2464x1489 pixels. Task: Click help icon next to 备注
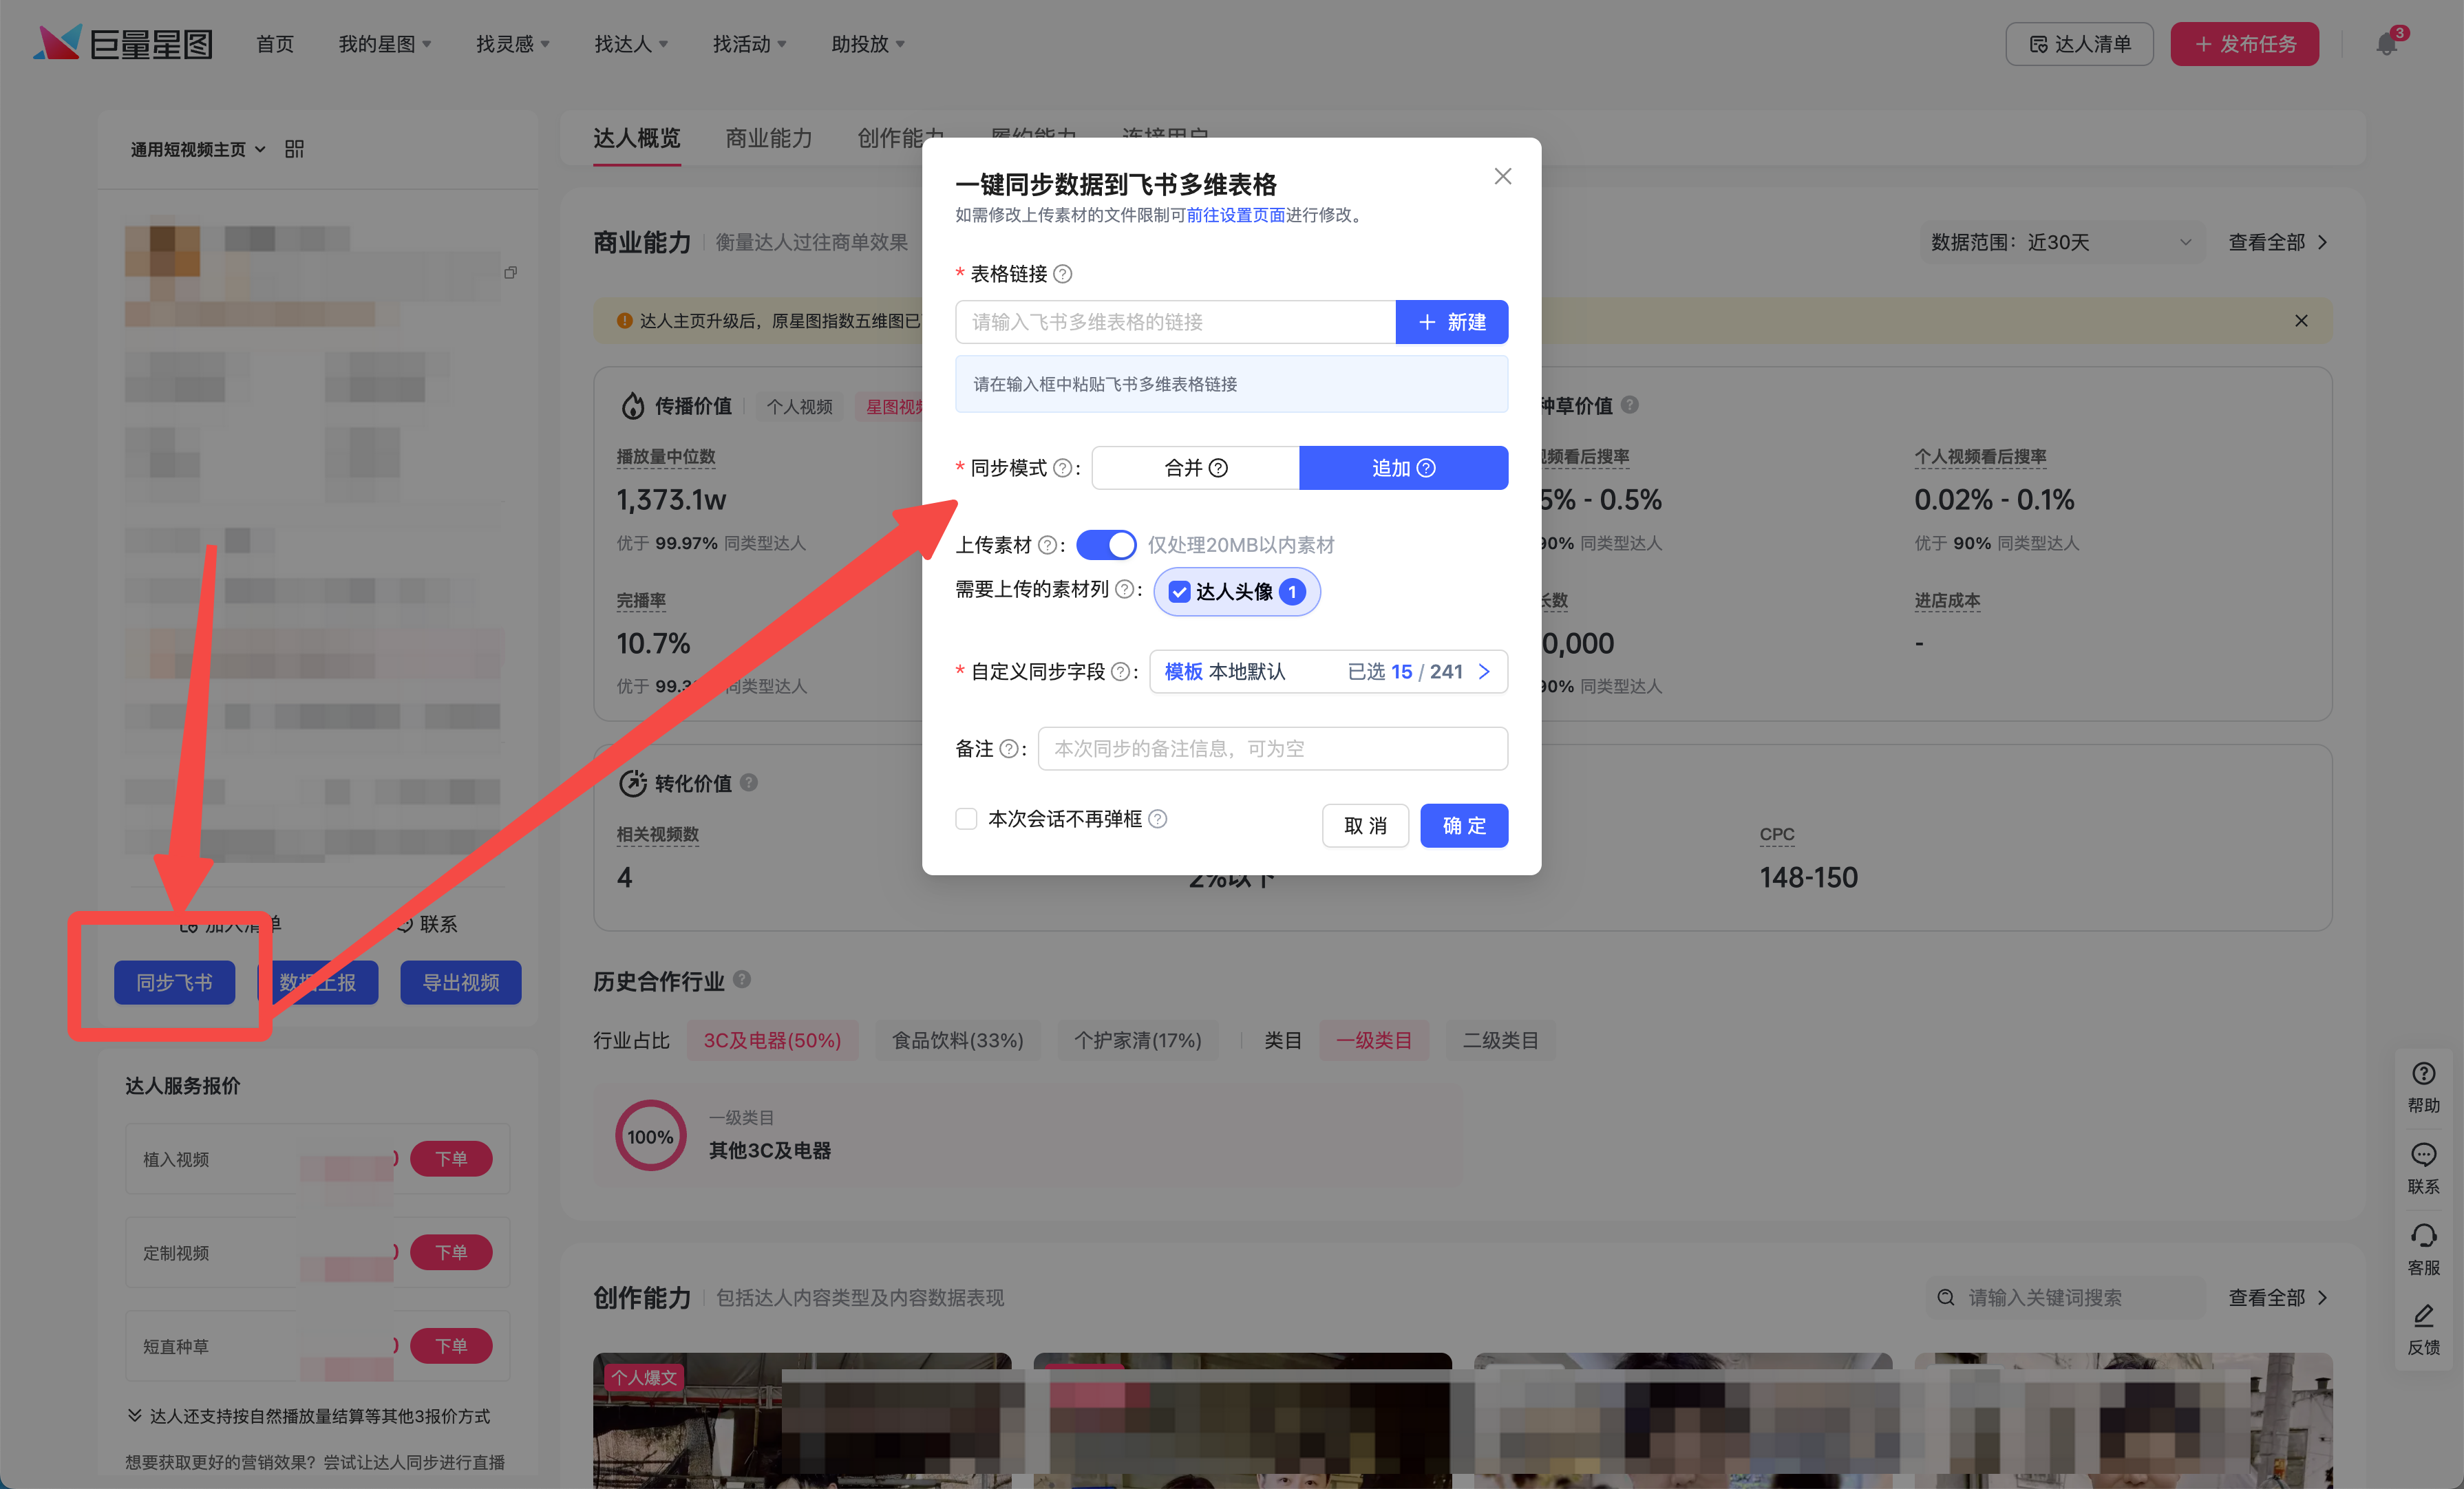click(1009, 749)
